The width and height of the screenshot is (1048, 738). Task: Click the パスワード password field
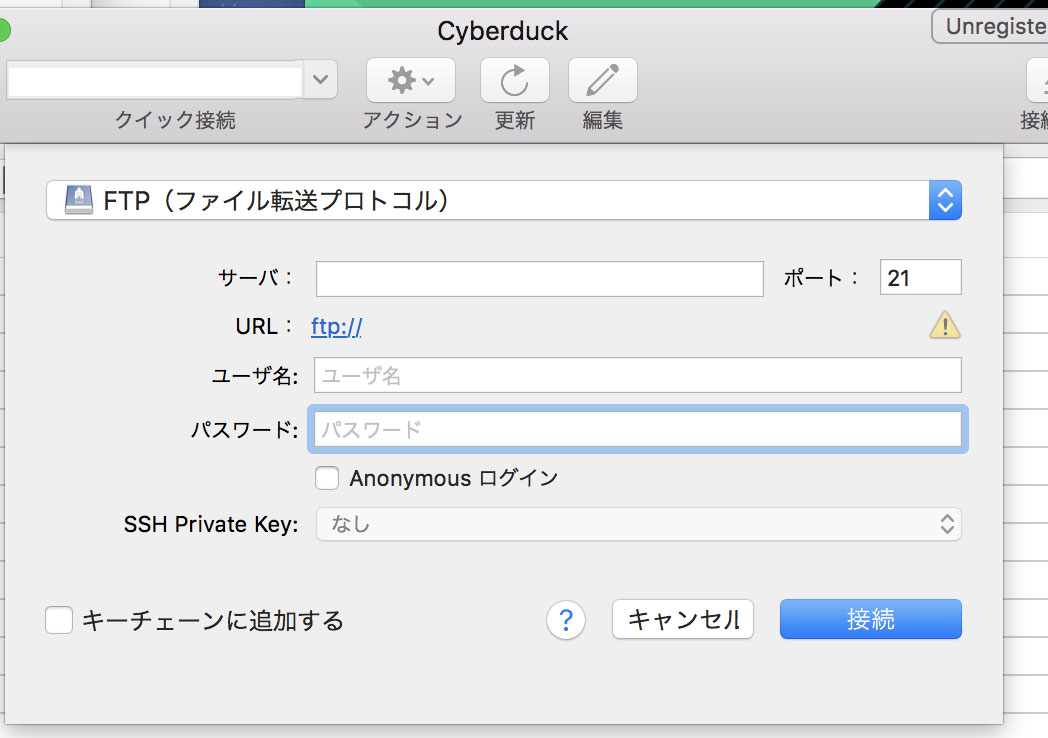tap(638, 428)
